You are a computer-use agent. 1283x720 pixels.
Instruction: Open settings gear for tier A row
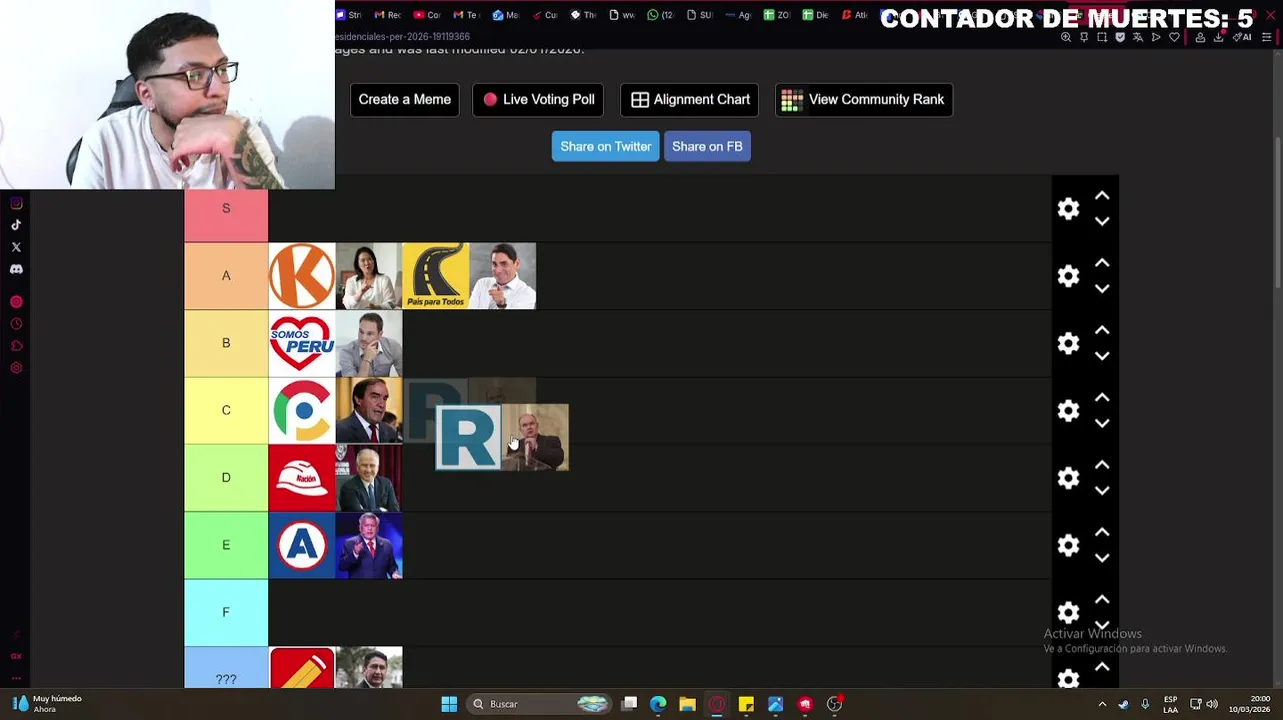pos(1068,276)
